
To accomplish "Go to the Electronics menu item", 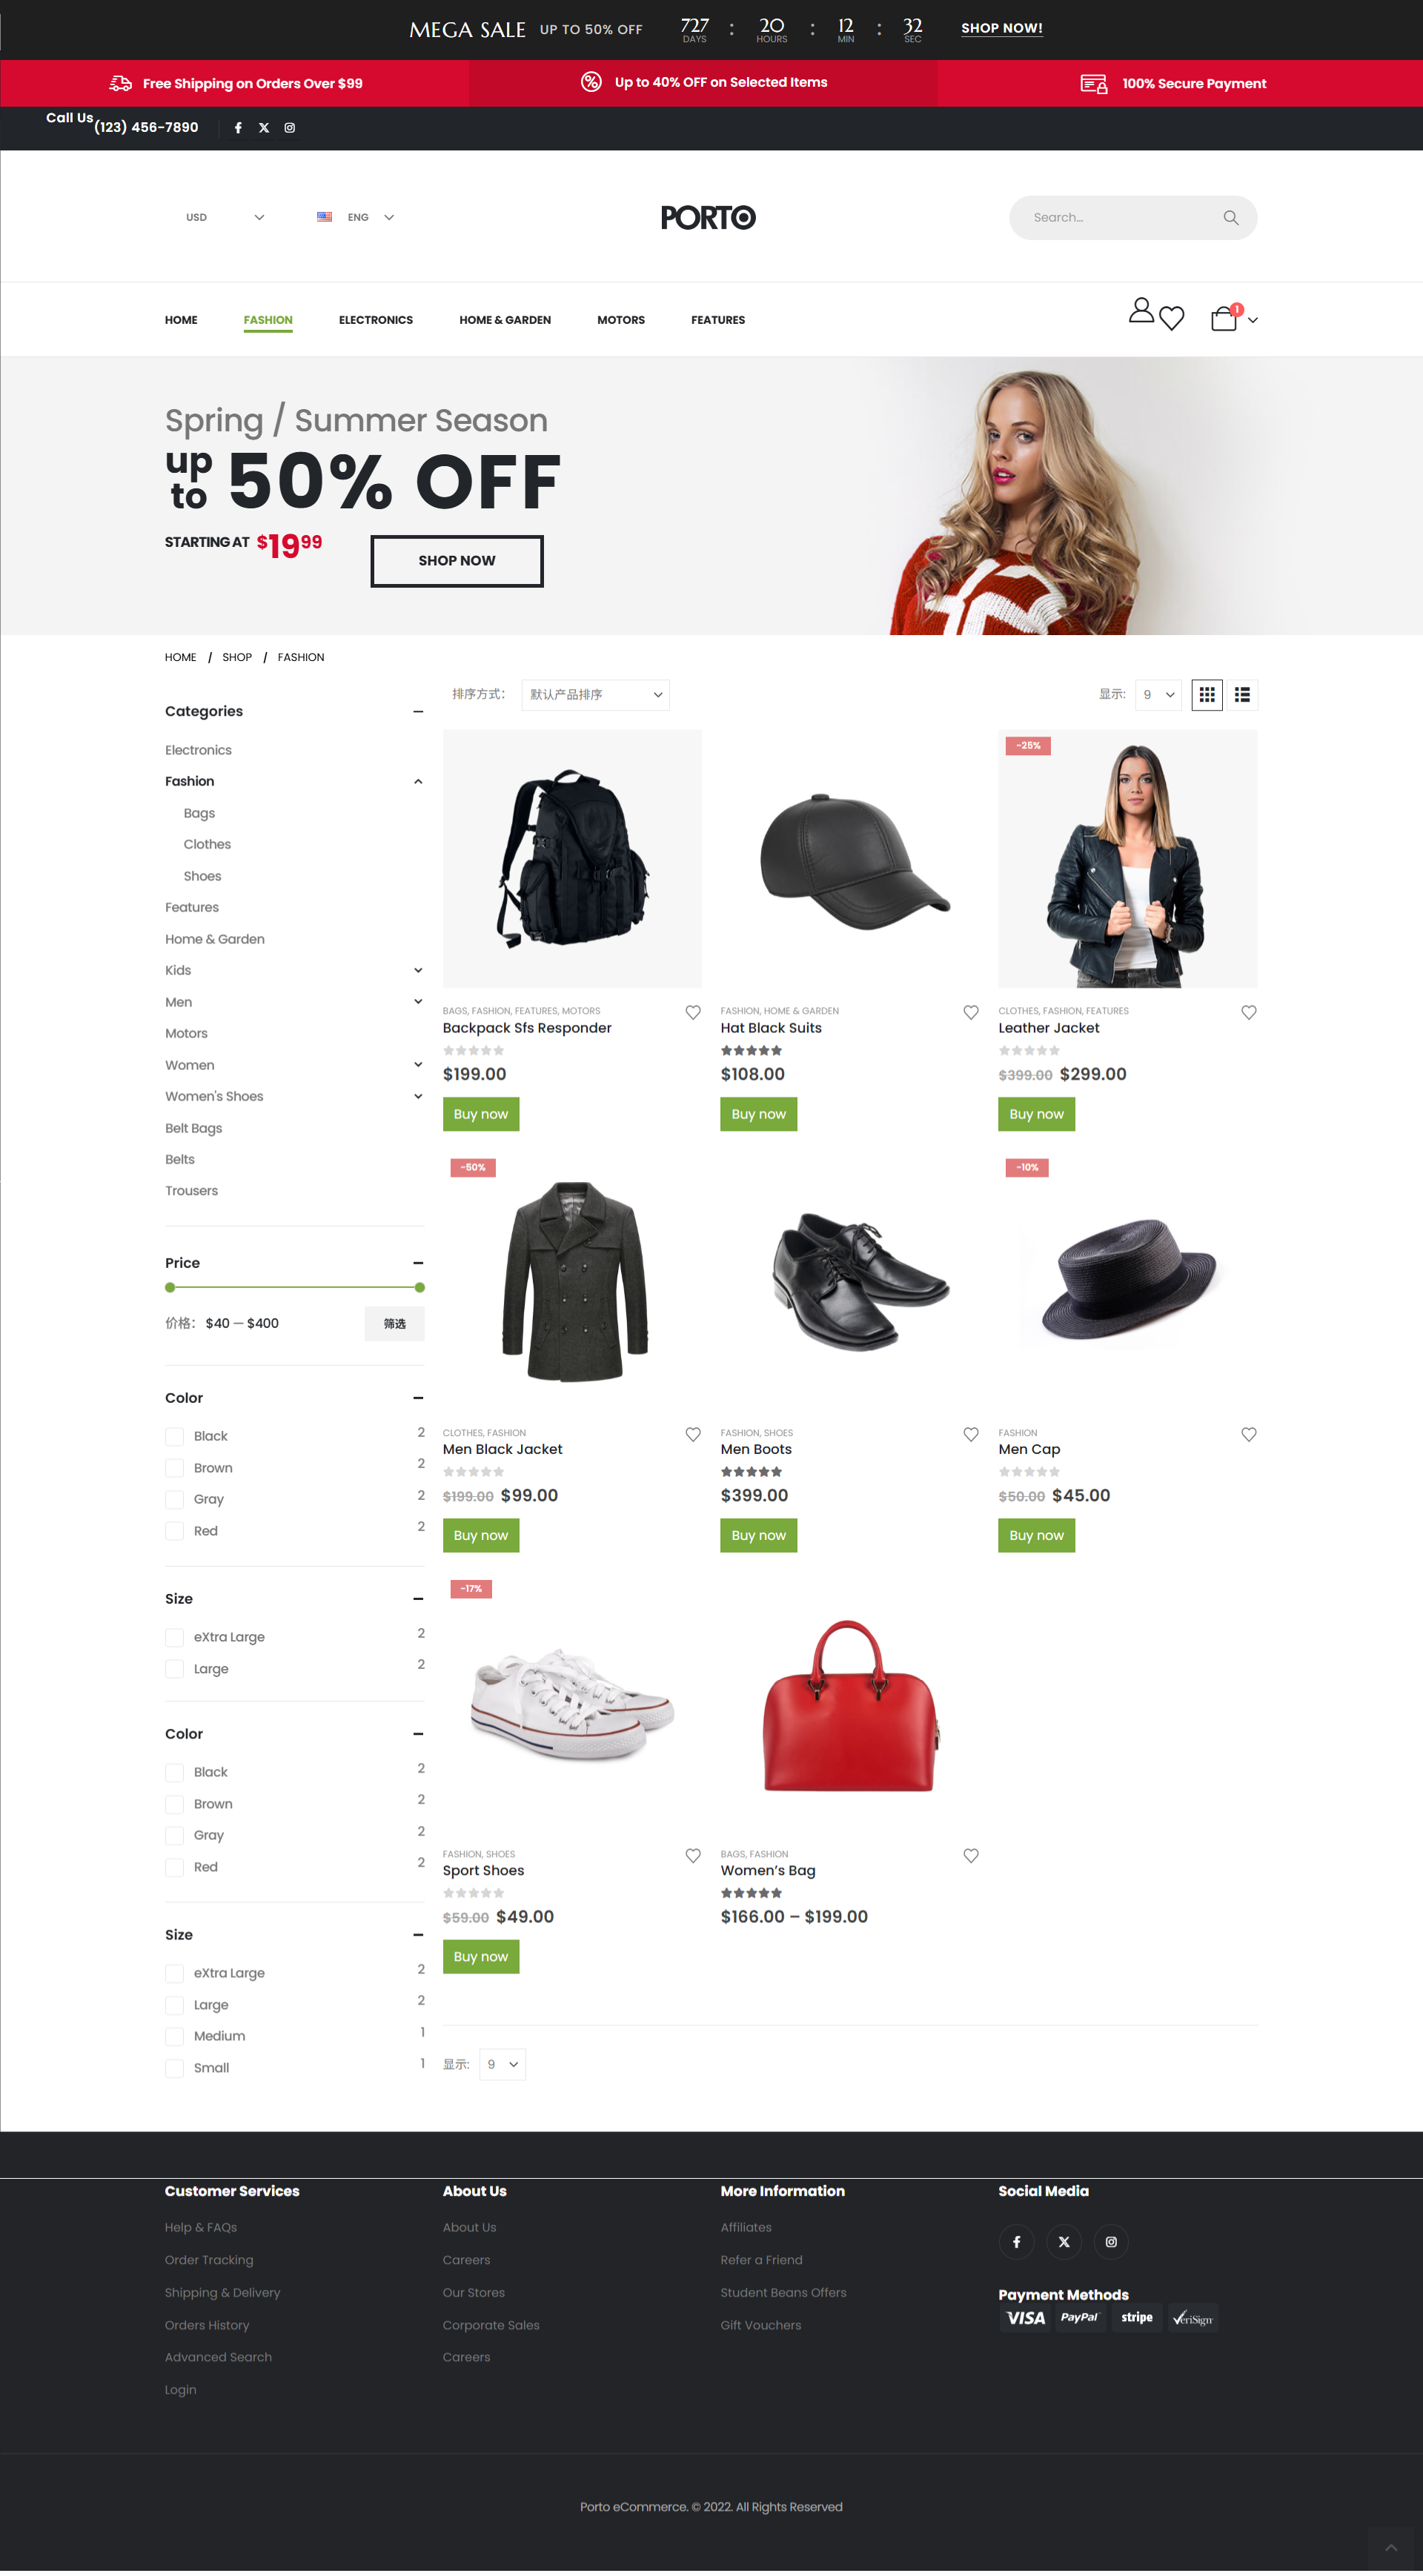I will tap(376, 320).
